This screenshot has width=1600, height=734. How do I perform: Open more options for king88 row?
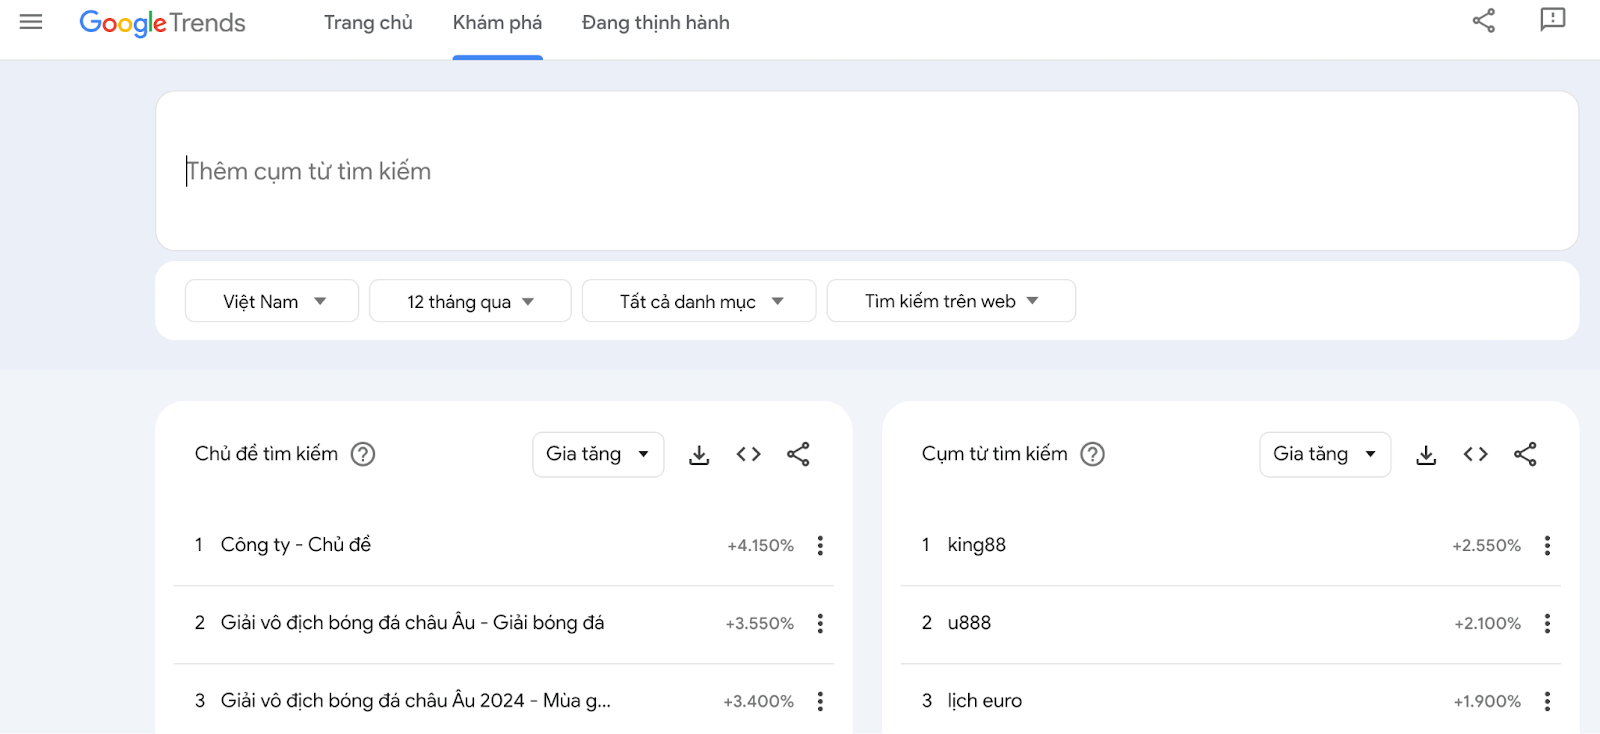(1547, 545)
